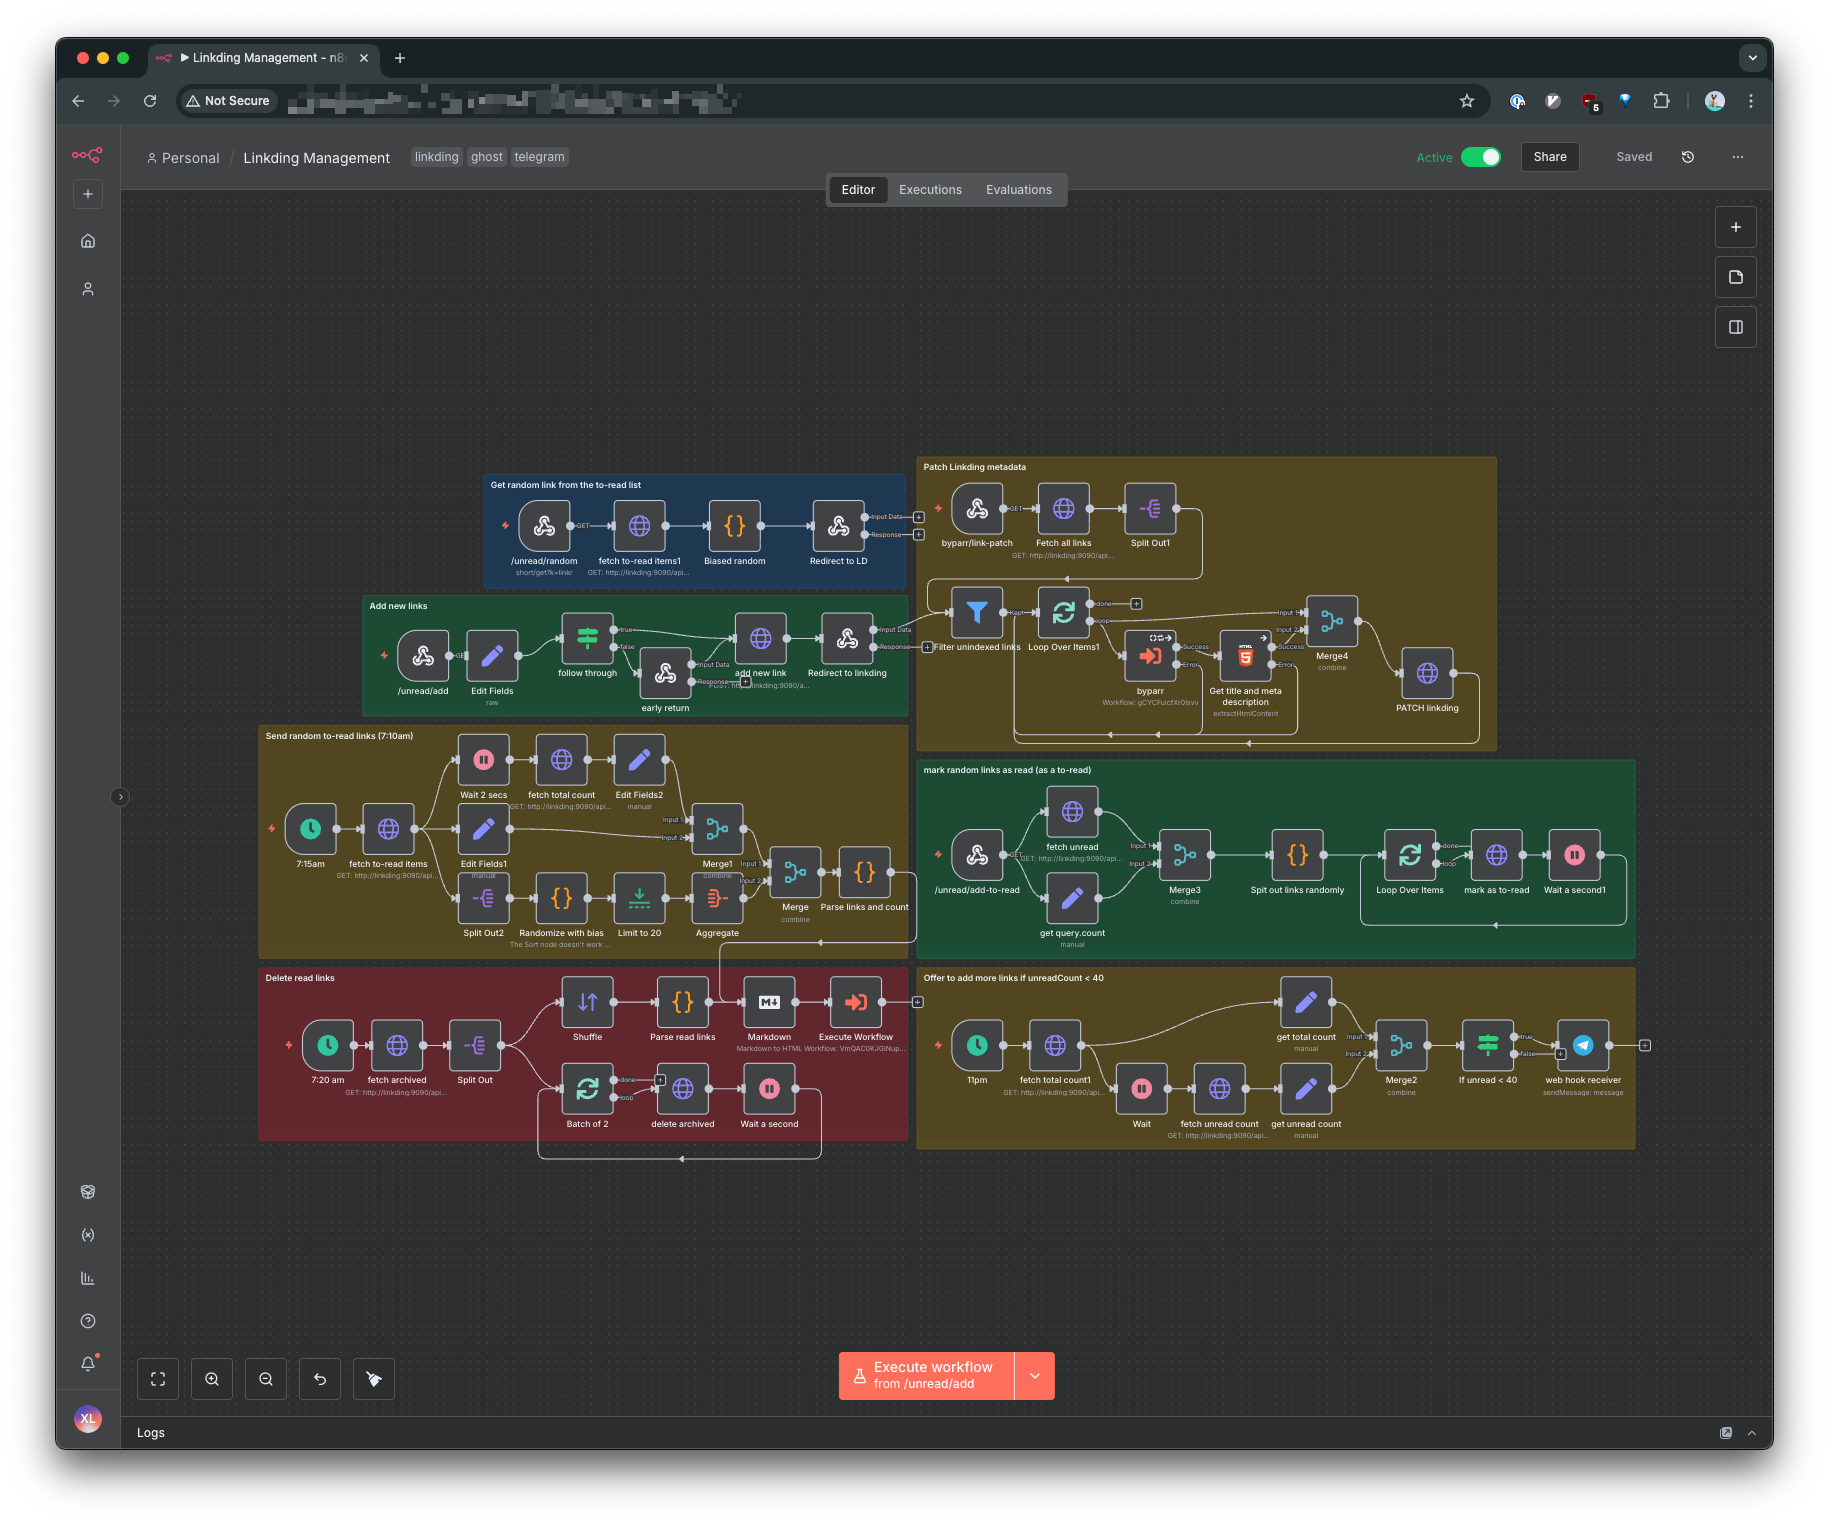1829x1523 pixels.
Task: Open workflow history clock icon
Action: pyautogui.click(x=1688, y=157)
